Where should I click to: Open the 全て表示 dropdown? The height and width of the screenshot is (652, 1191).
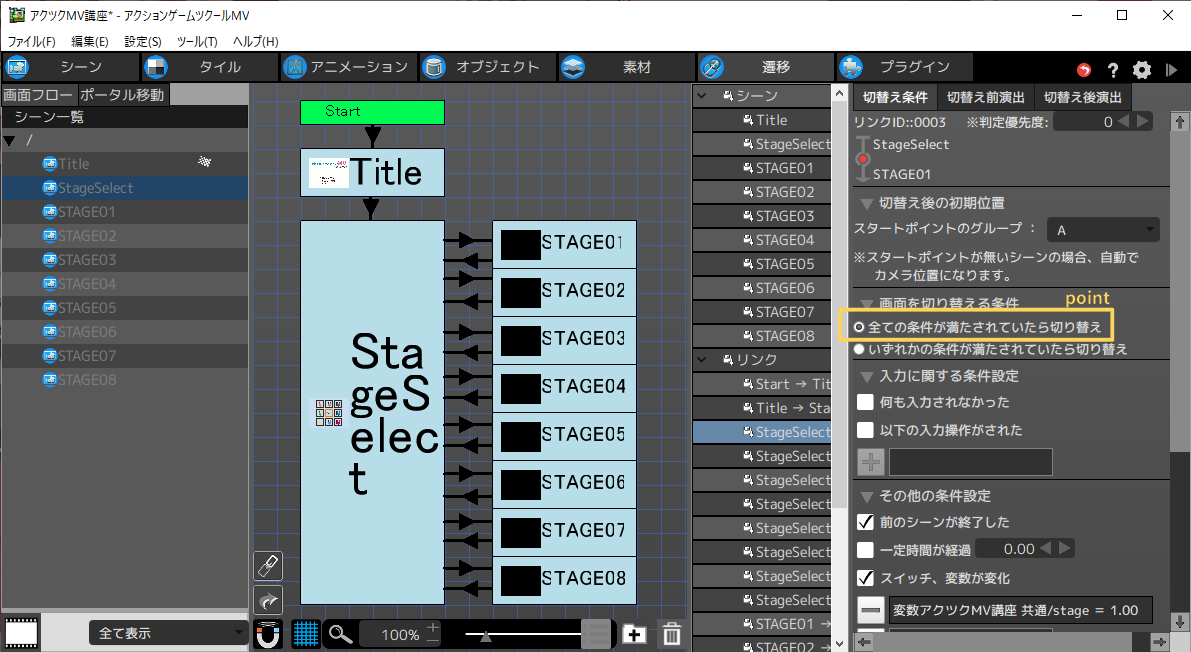(168, 633)
